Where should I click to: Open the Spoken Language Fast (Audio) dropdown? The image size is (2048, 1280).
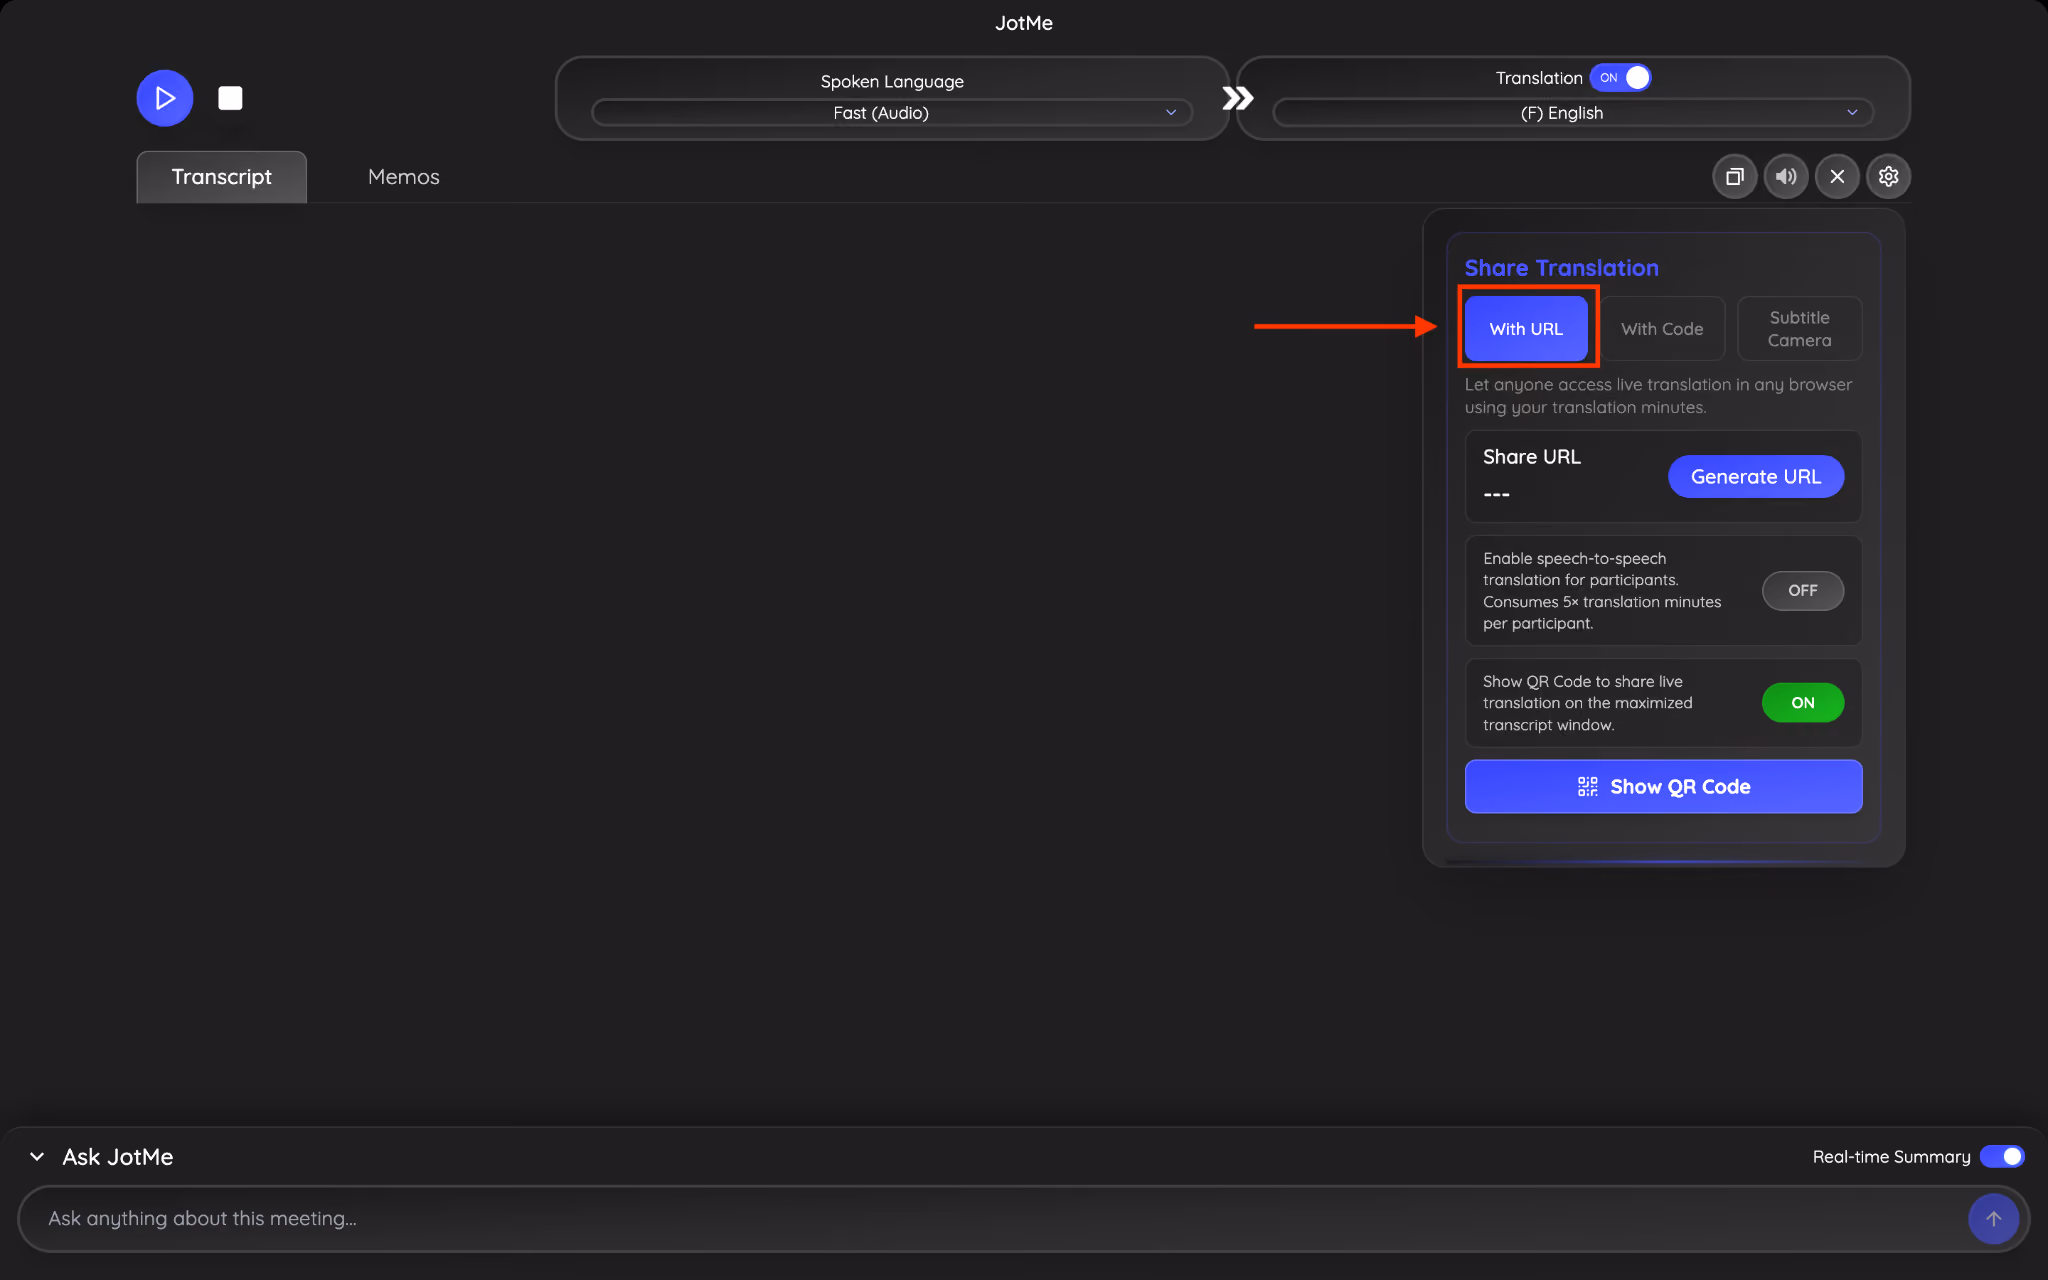tap(892, 113)
